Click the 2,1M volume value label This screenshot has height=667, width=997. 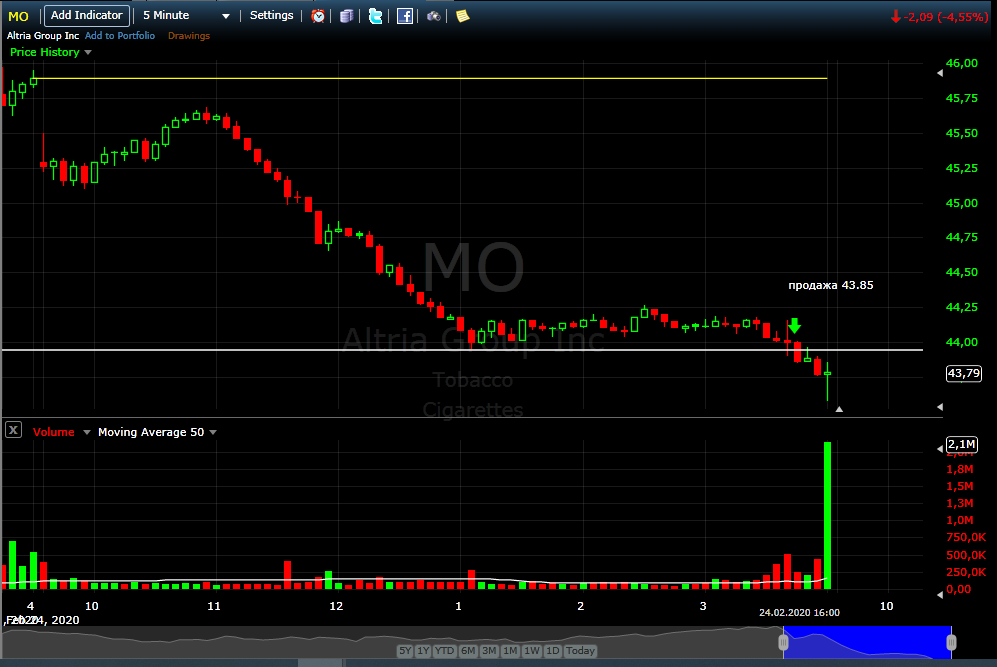(x=962, y=444)
